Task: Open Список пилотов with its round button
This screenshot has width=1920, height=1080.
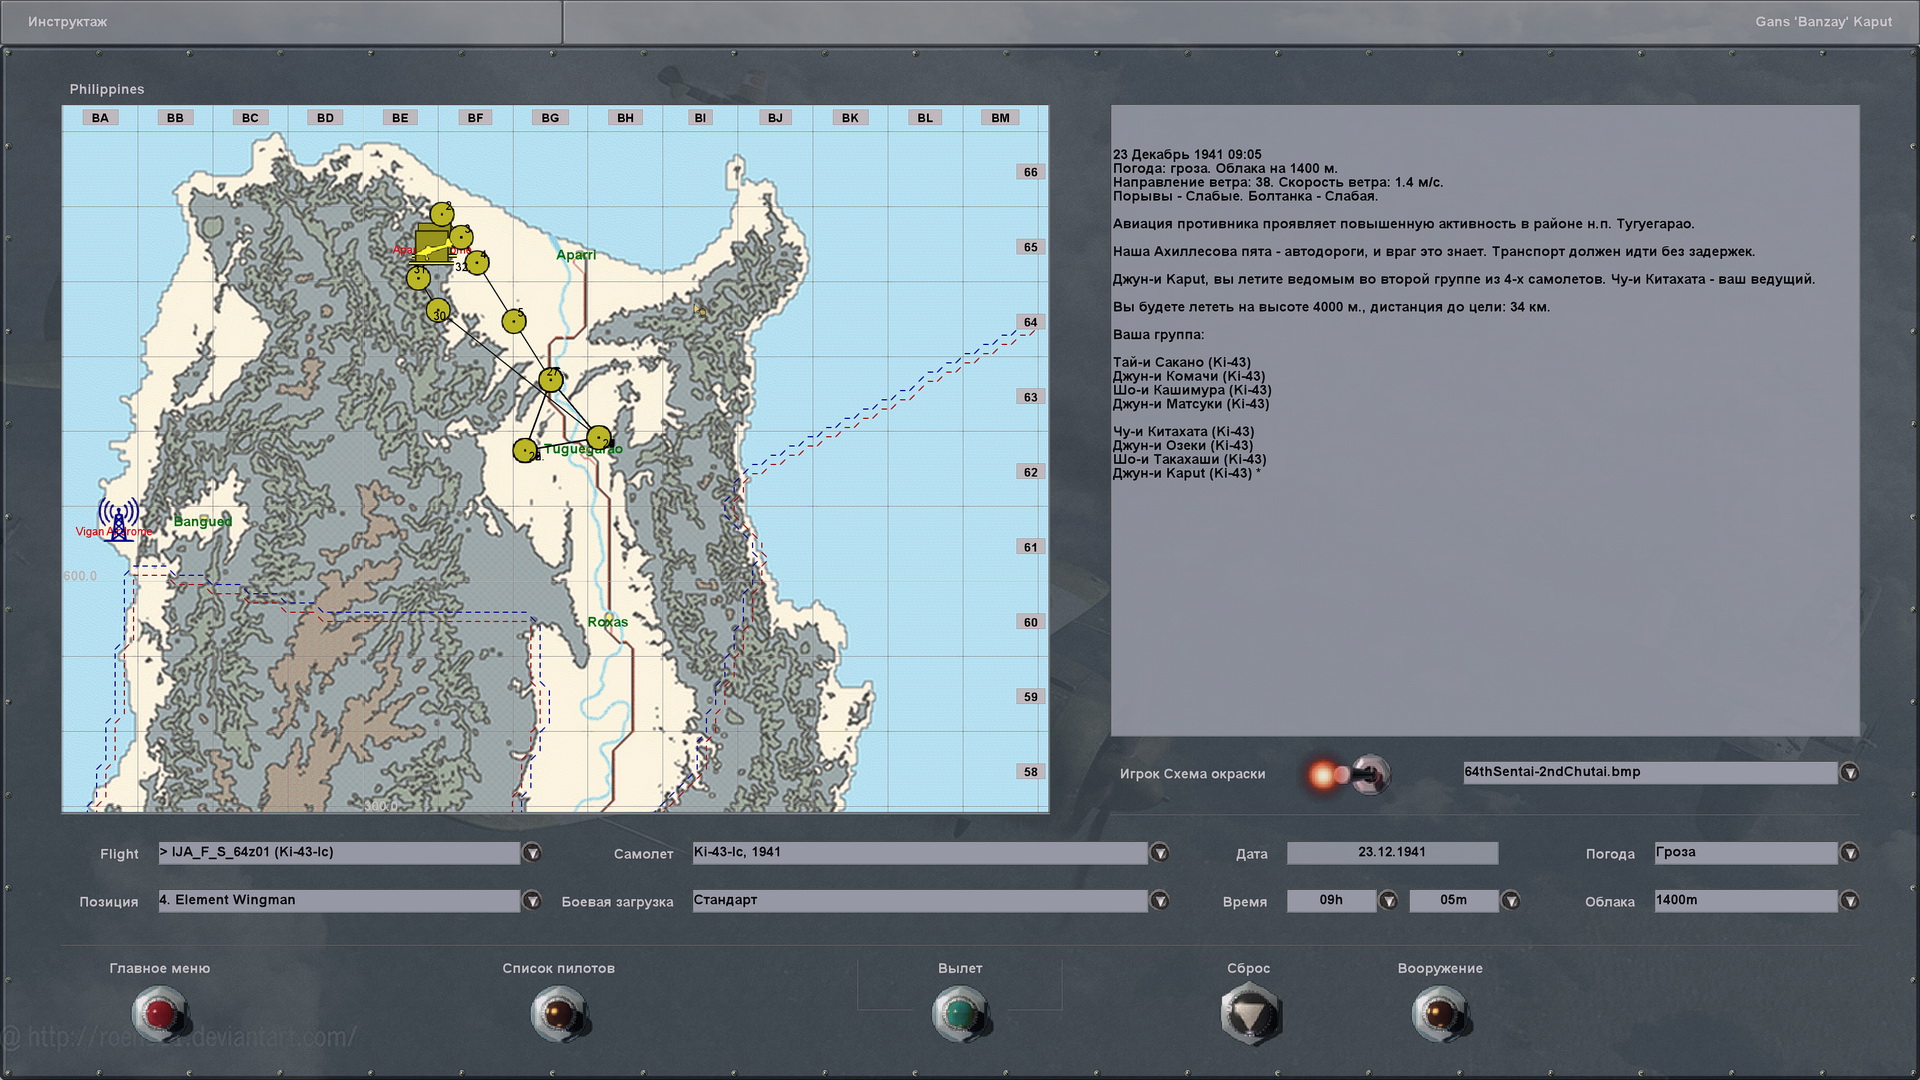Action: click(x=558, y=1014)
